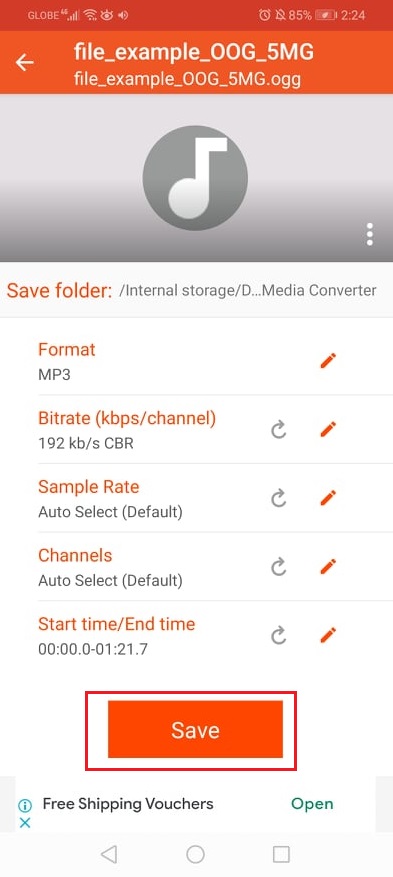Close the ad with the X icon

point(24,823)
